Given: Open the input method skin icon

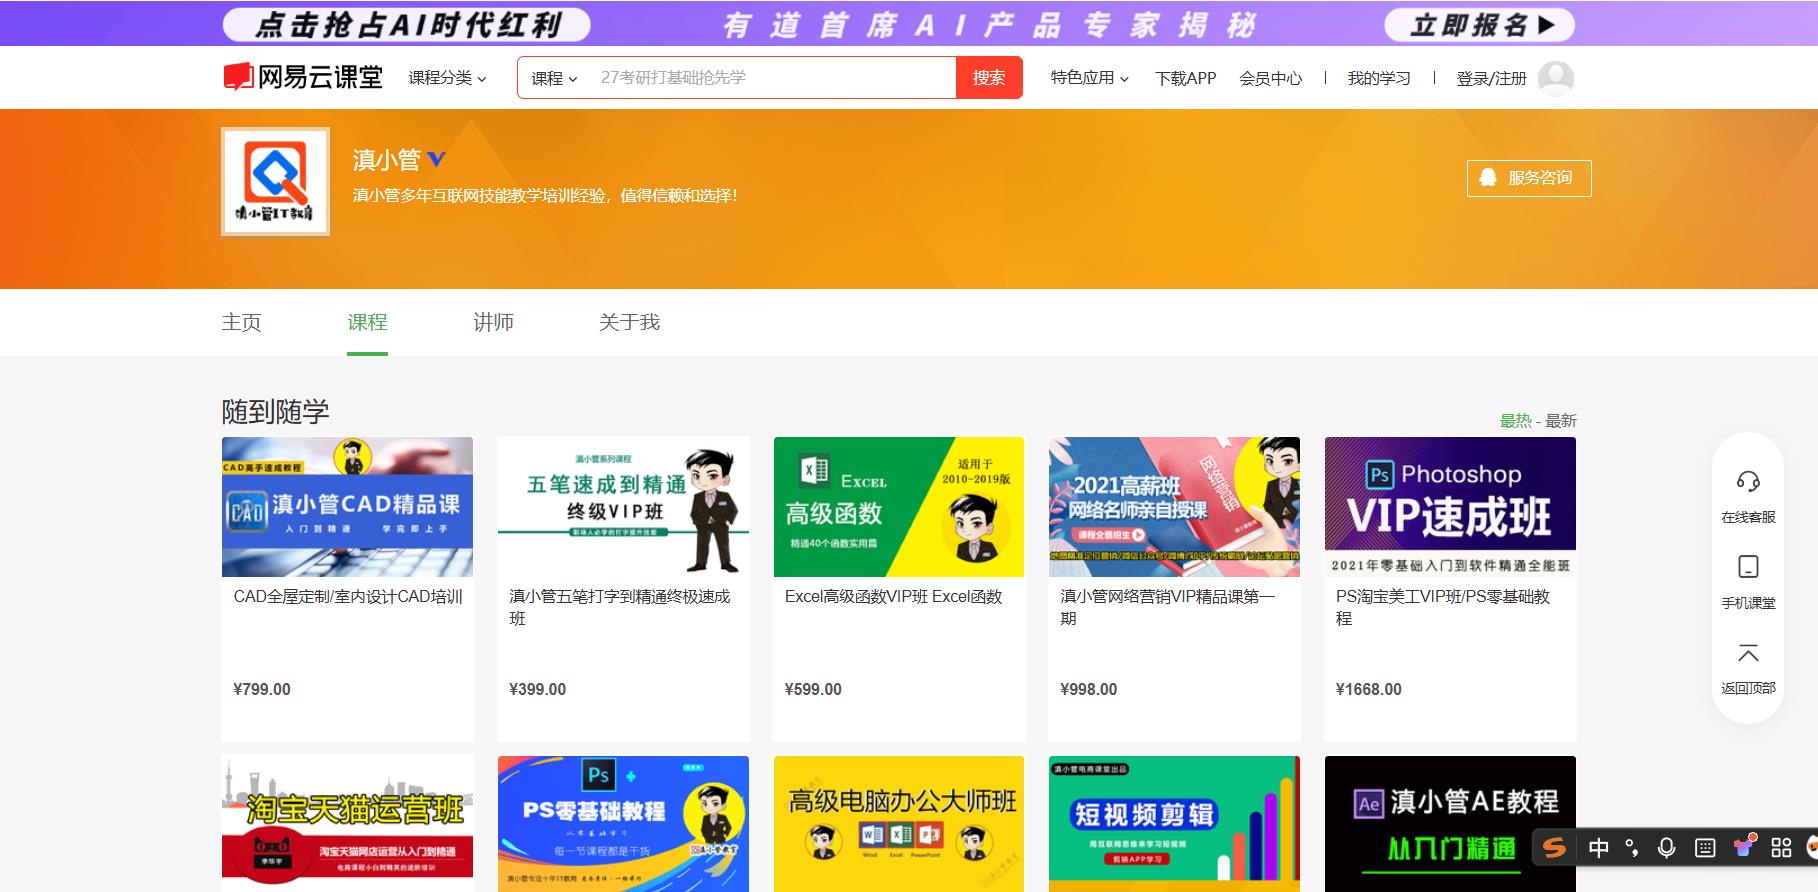Looking at the screenshot, I should [x=1744, y=847].
